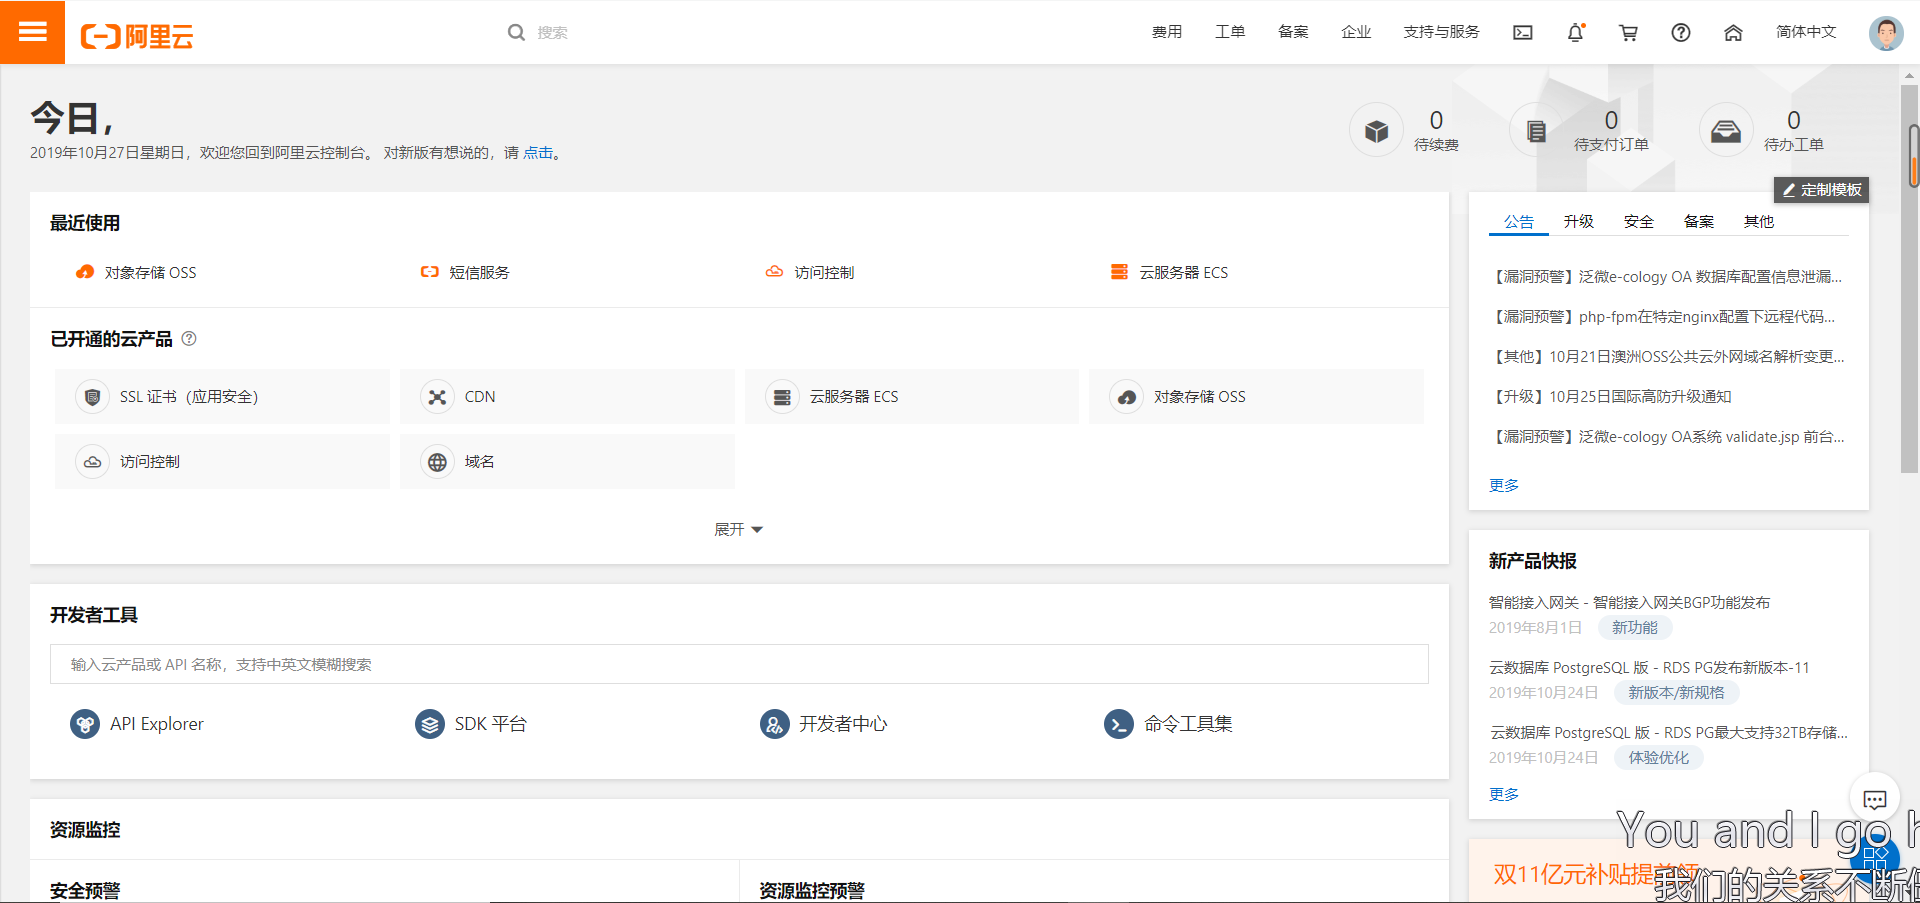Screen dimensions: 1920x903
Task: Open the 企业 menu
Action: coord(1356,32)
